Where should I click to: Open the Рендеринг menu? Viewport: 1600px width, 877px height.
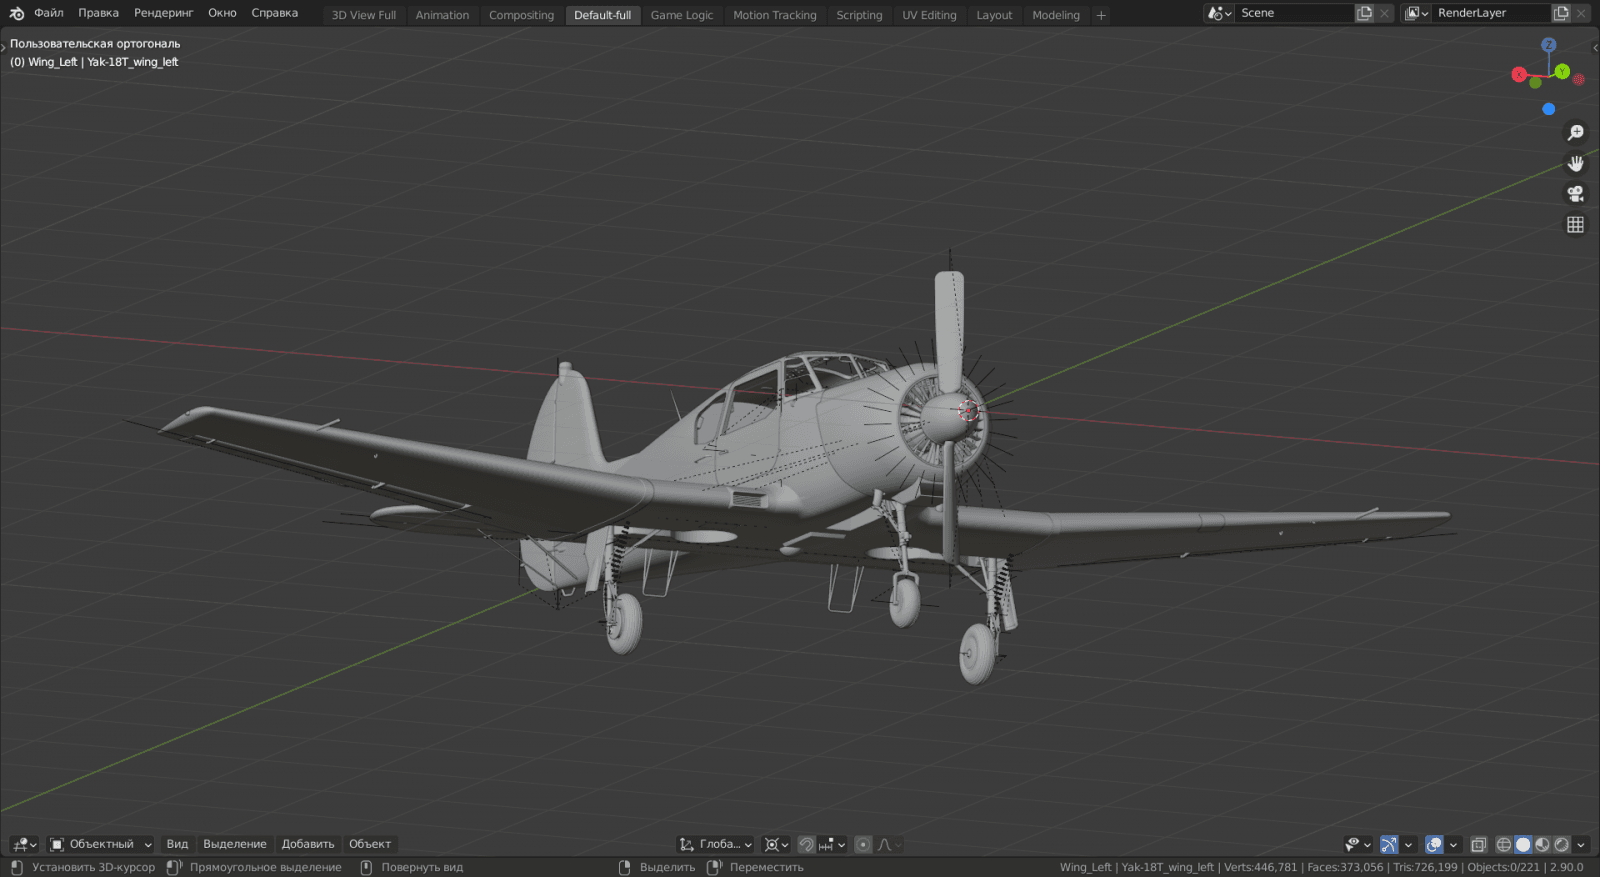[163, 13]
